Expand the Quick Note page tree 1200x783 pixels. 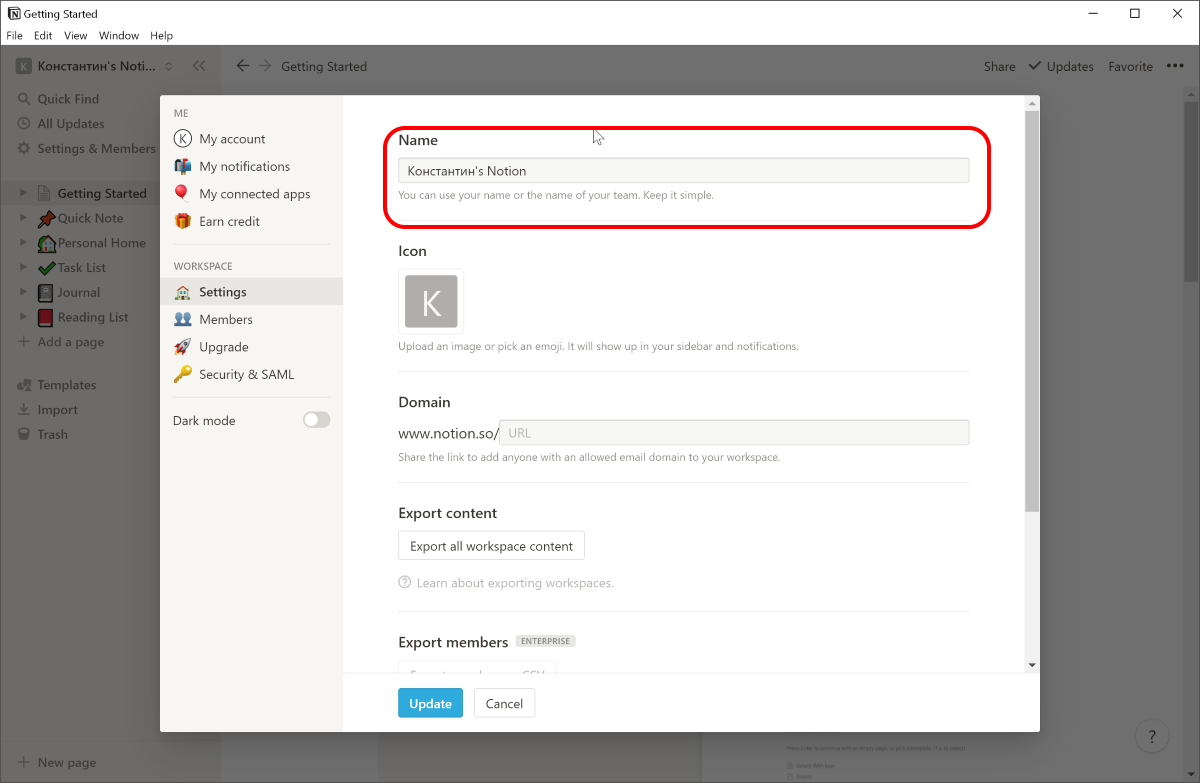click(24, 218)
